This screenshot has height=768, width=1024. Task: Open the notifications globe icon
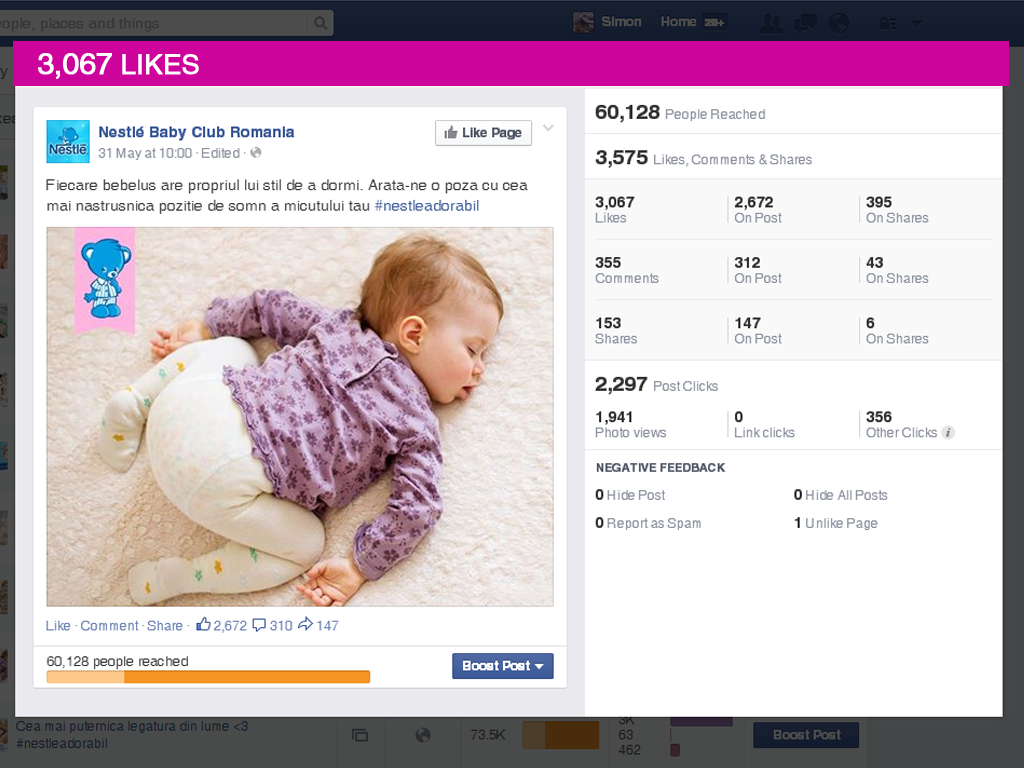click(839, 24)
